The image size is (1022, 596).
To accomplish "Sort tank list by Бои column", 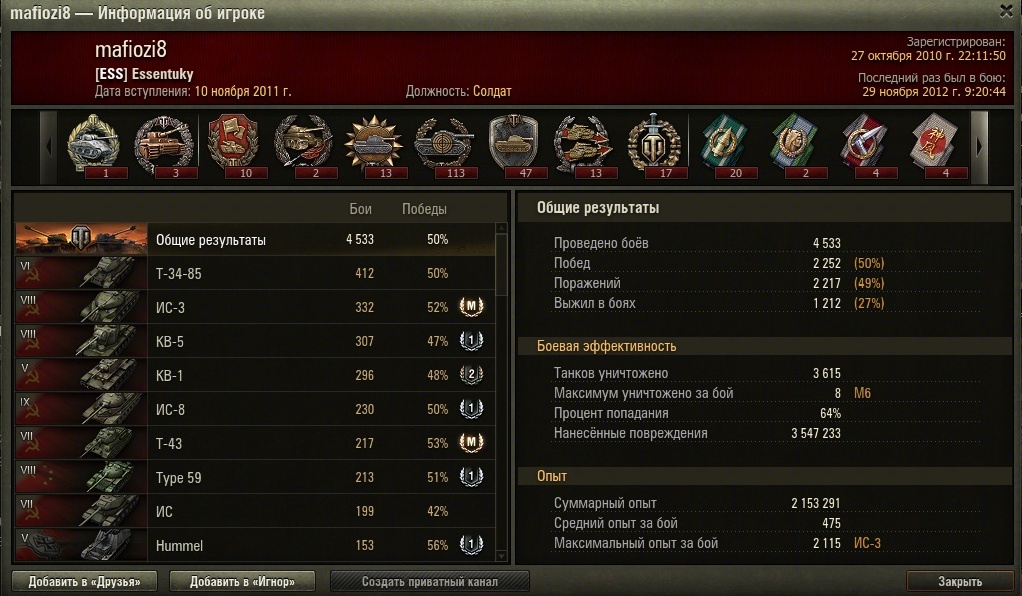I will point(360,209).
